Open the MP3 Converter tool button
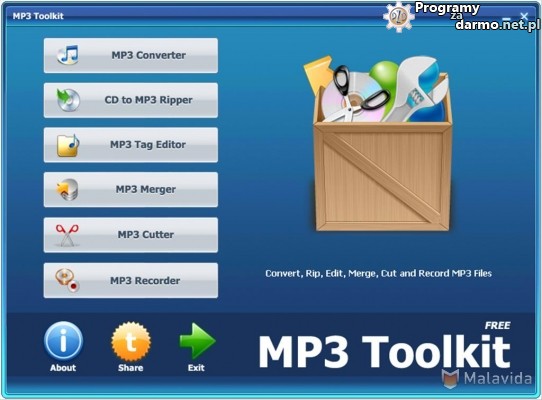The height and width of the screenshot is (400, 542). coord(131,55)
